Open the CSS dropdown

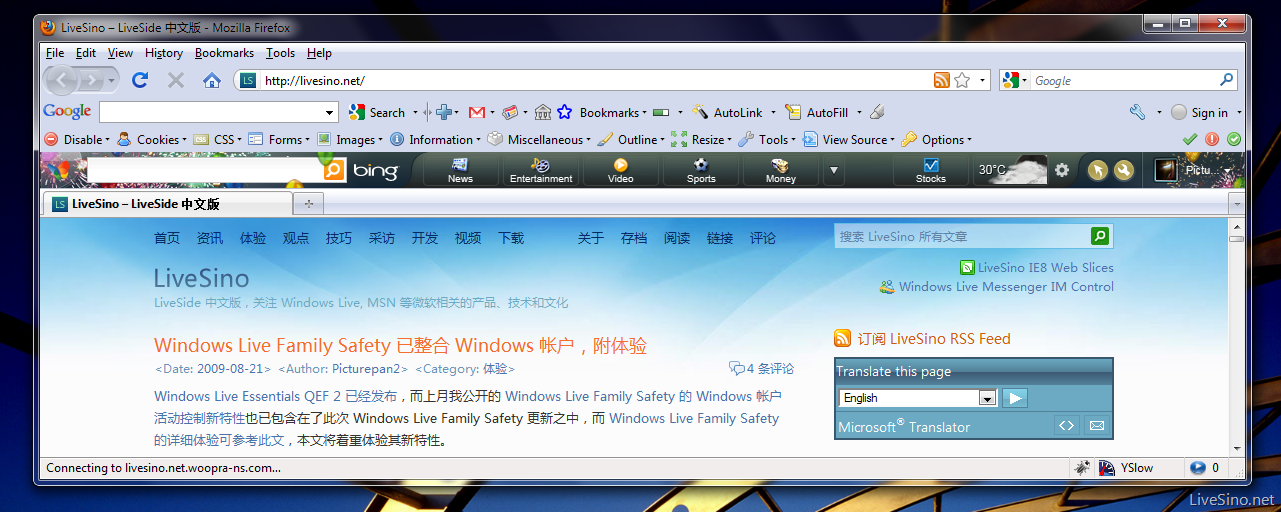217,139
